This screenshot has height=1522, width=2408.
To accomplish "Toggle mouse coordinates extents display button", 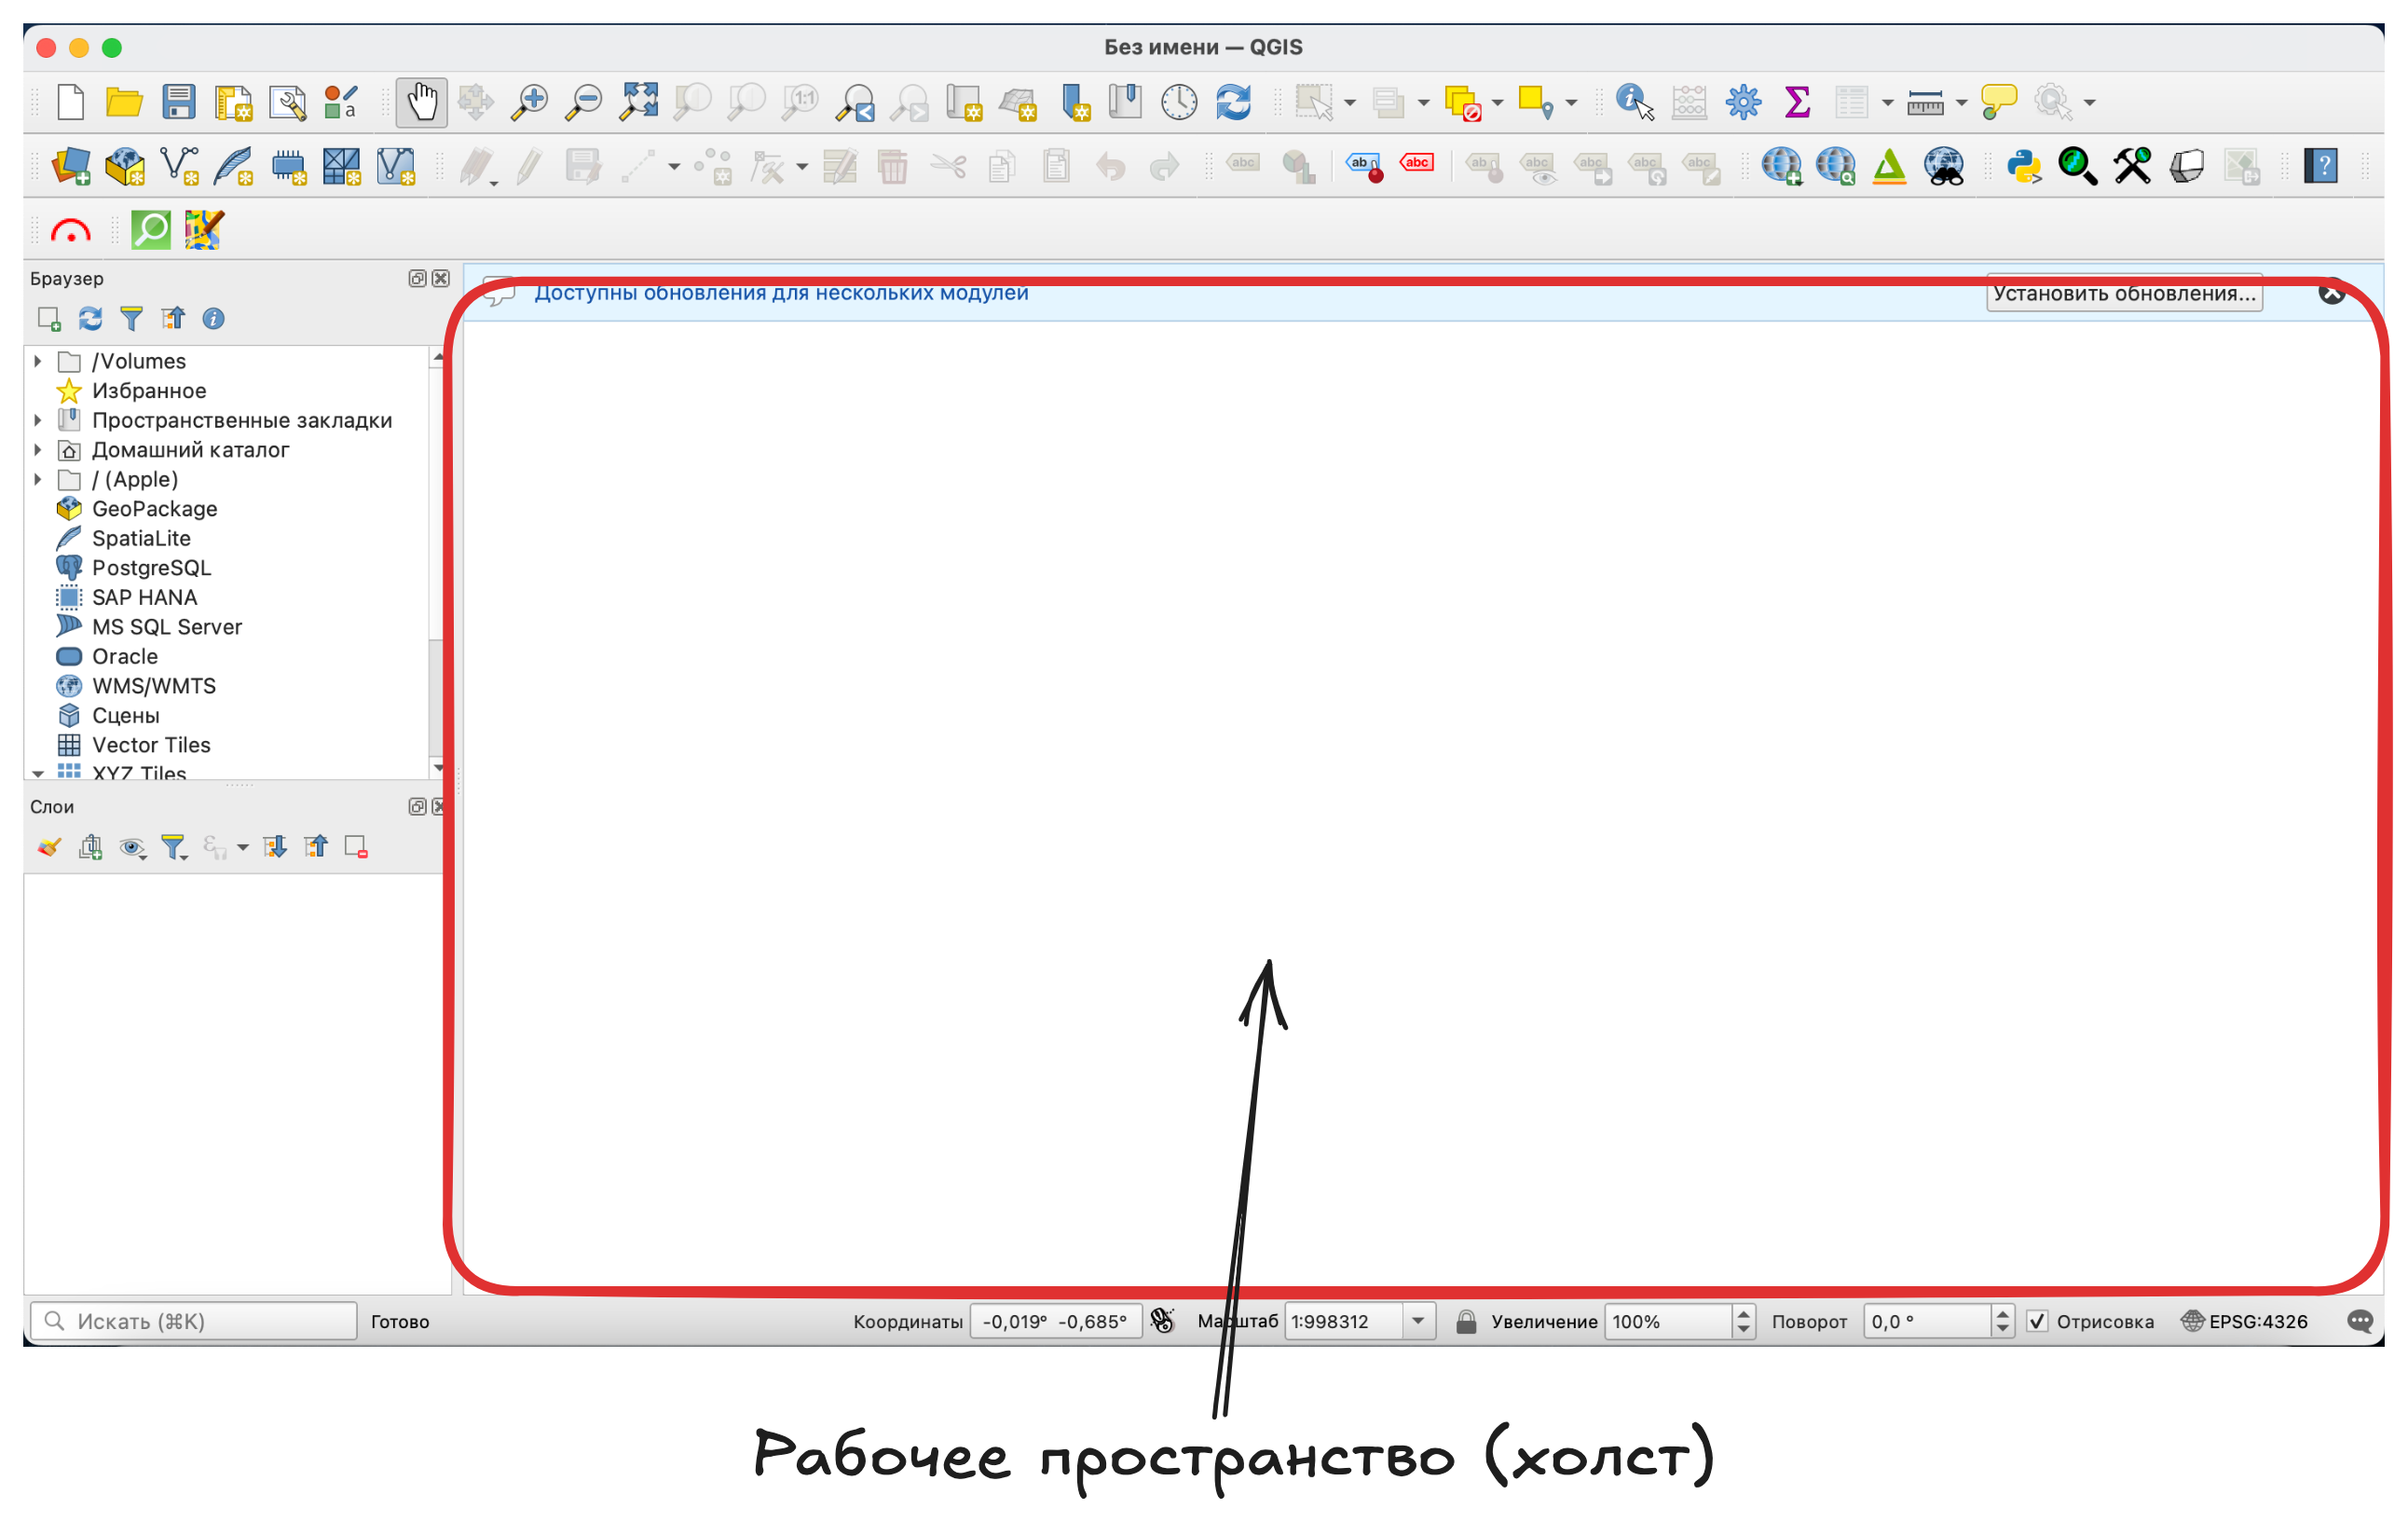I will pyautogui.click(x=1162, y=1321).
